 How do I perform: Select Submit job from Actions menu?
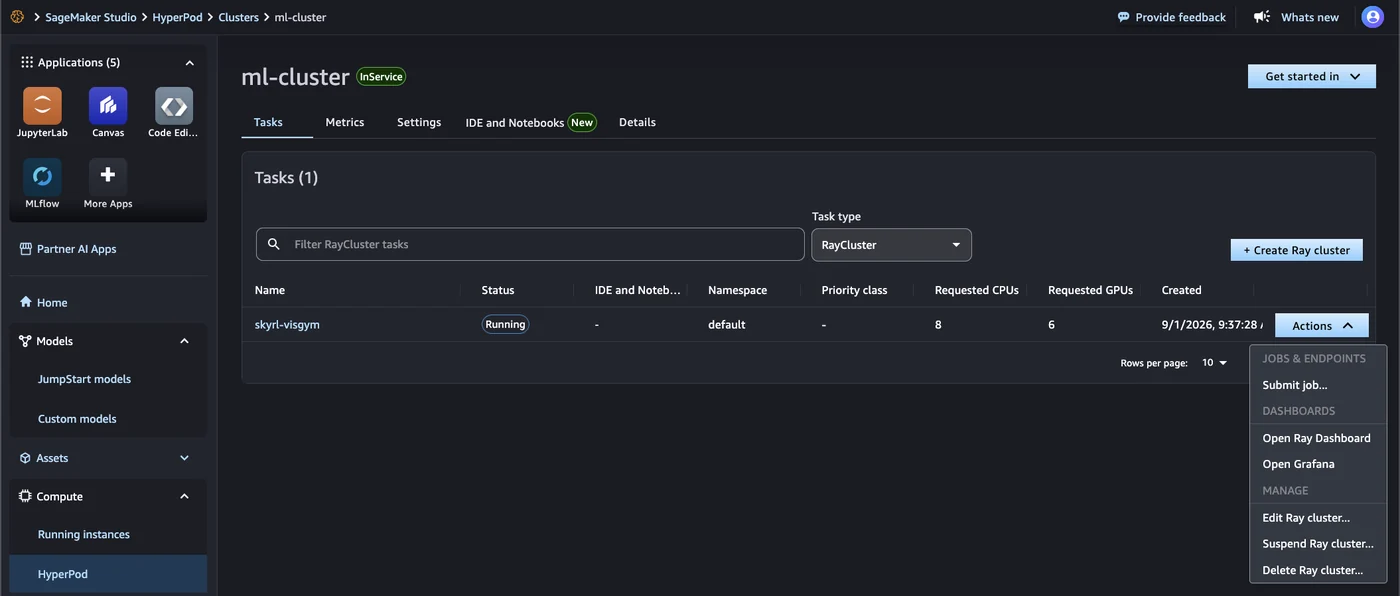click(1318, 385)
